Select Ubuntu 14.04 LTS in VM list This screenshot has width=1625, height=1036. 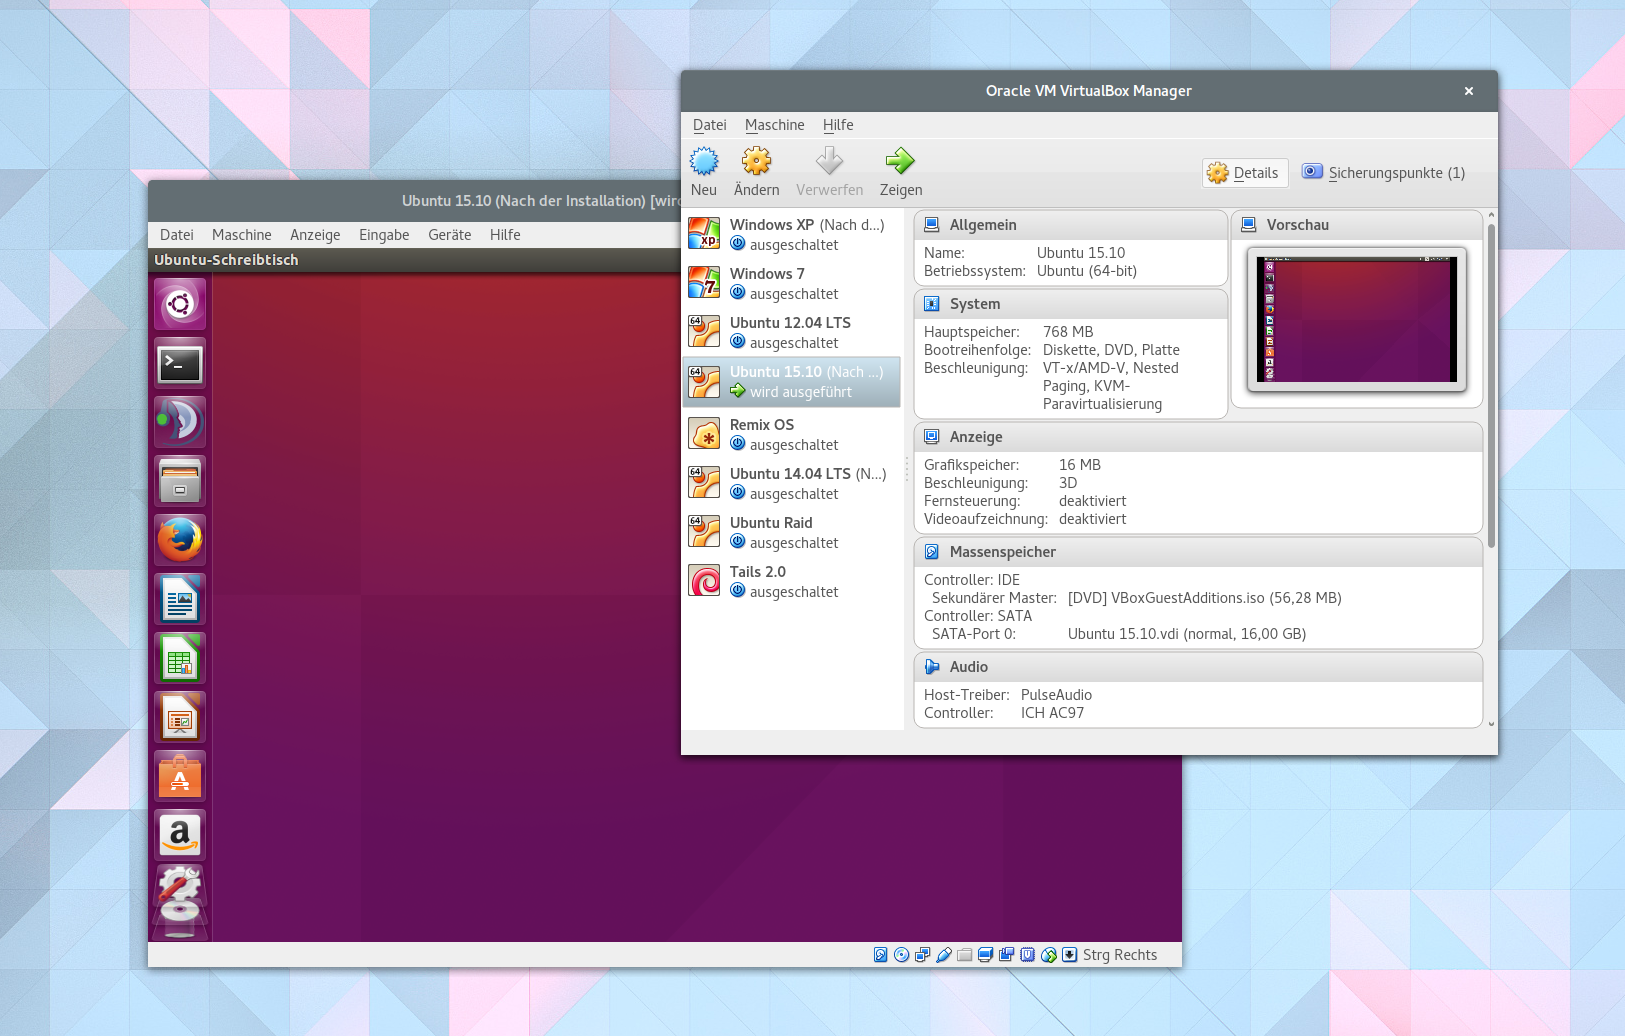coord(792,483)
